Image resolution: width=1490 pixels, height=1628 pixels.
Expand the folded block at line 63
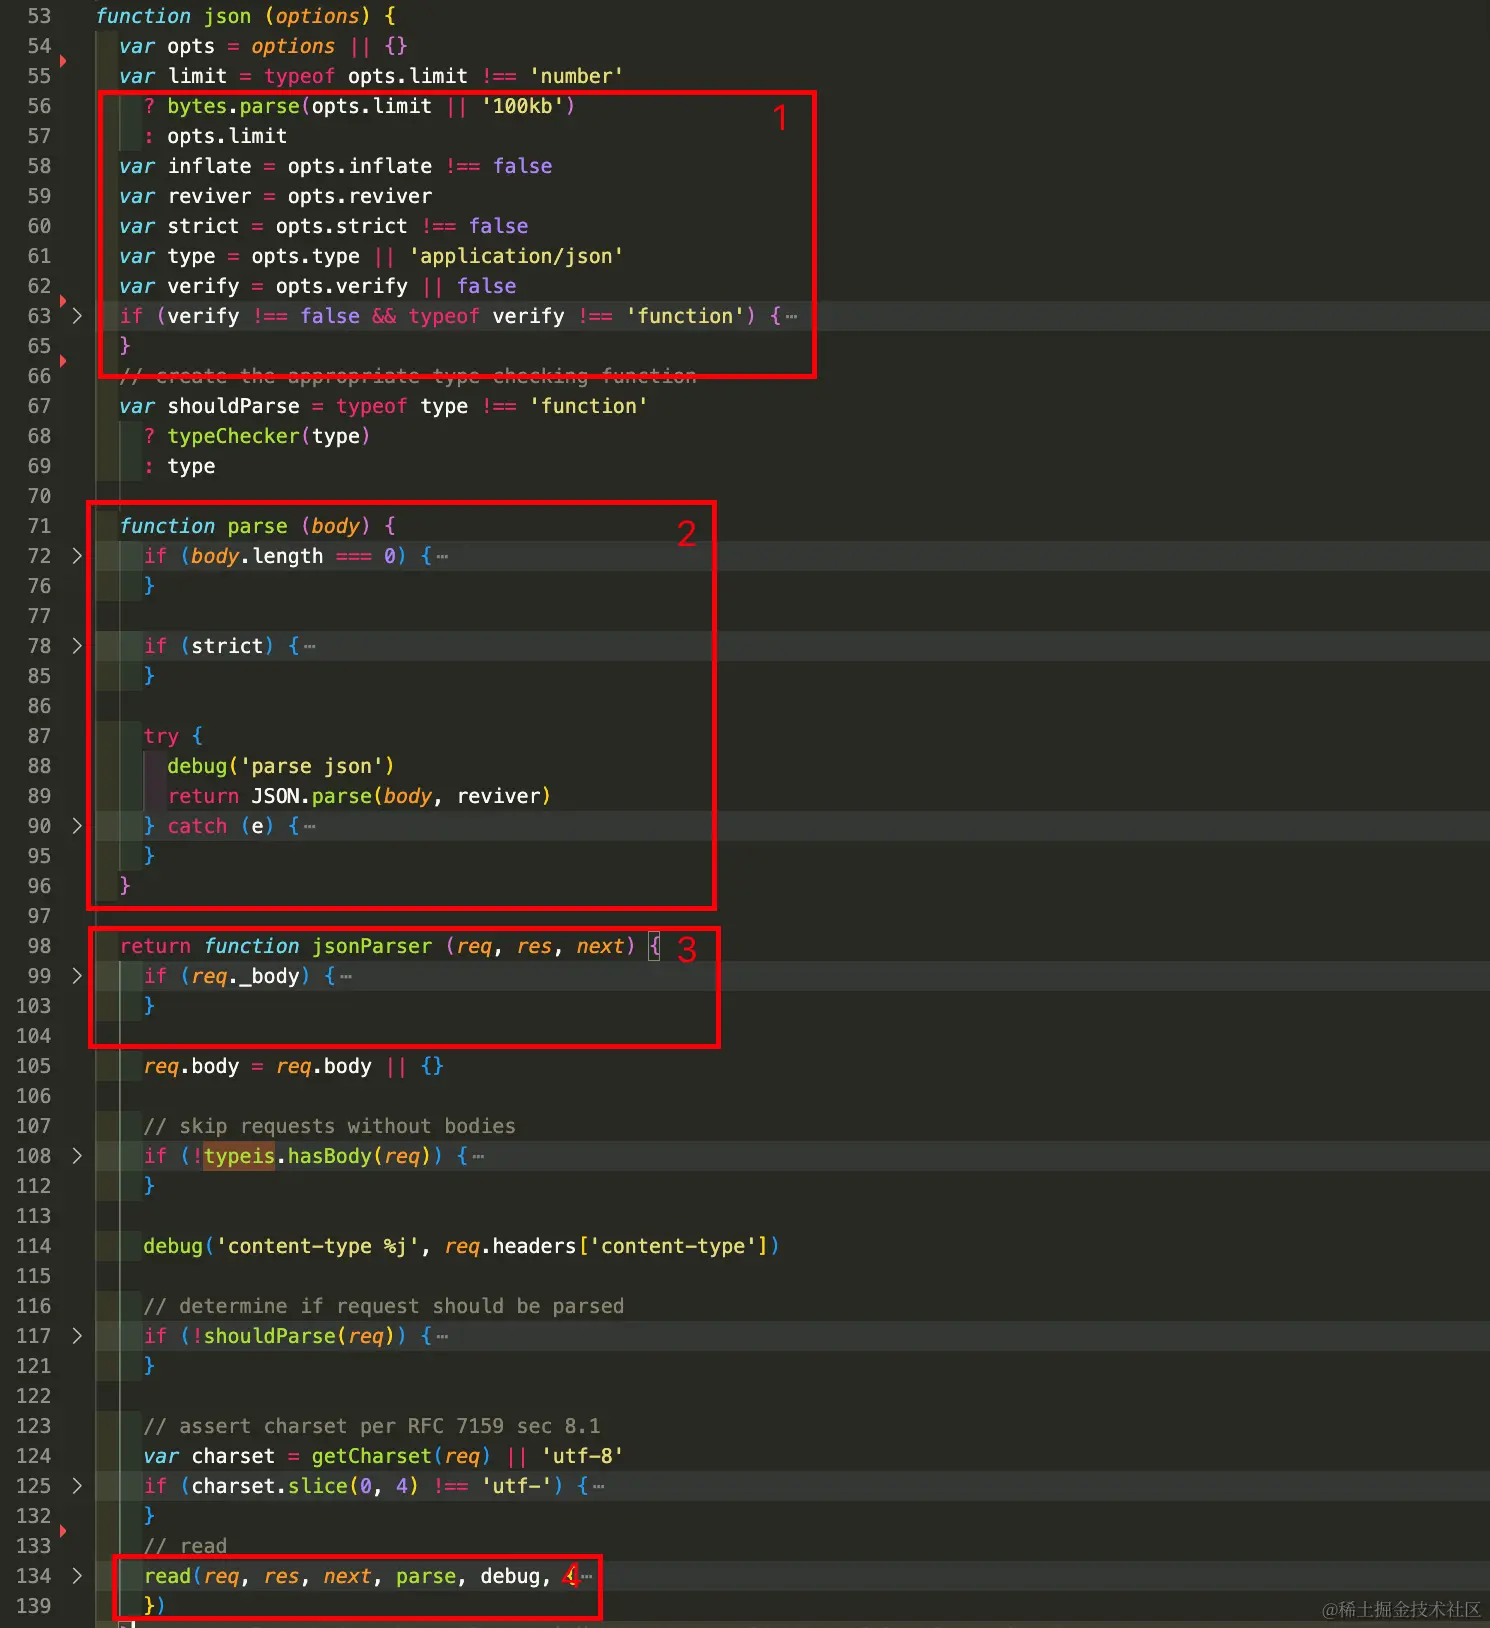[77, 316]
